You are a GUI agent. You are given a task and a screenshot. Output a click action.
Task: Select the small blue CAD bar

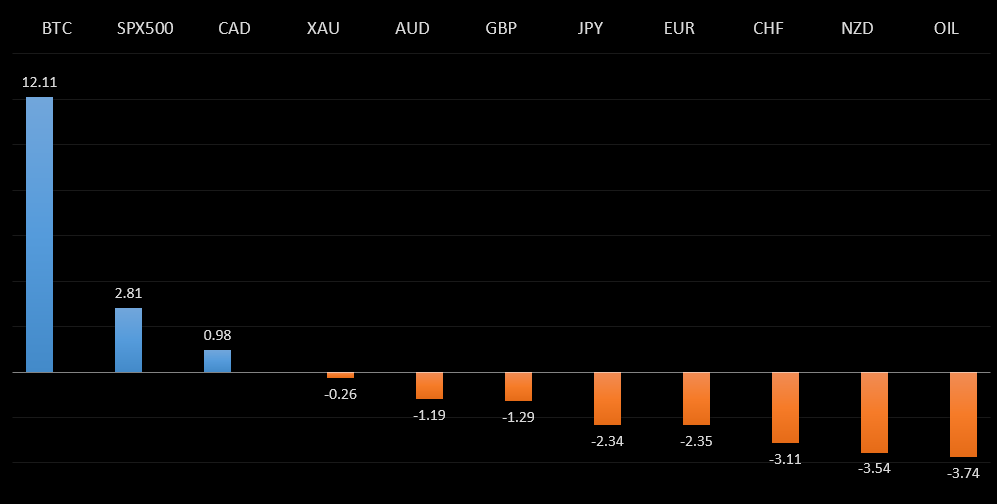[217, 361]
